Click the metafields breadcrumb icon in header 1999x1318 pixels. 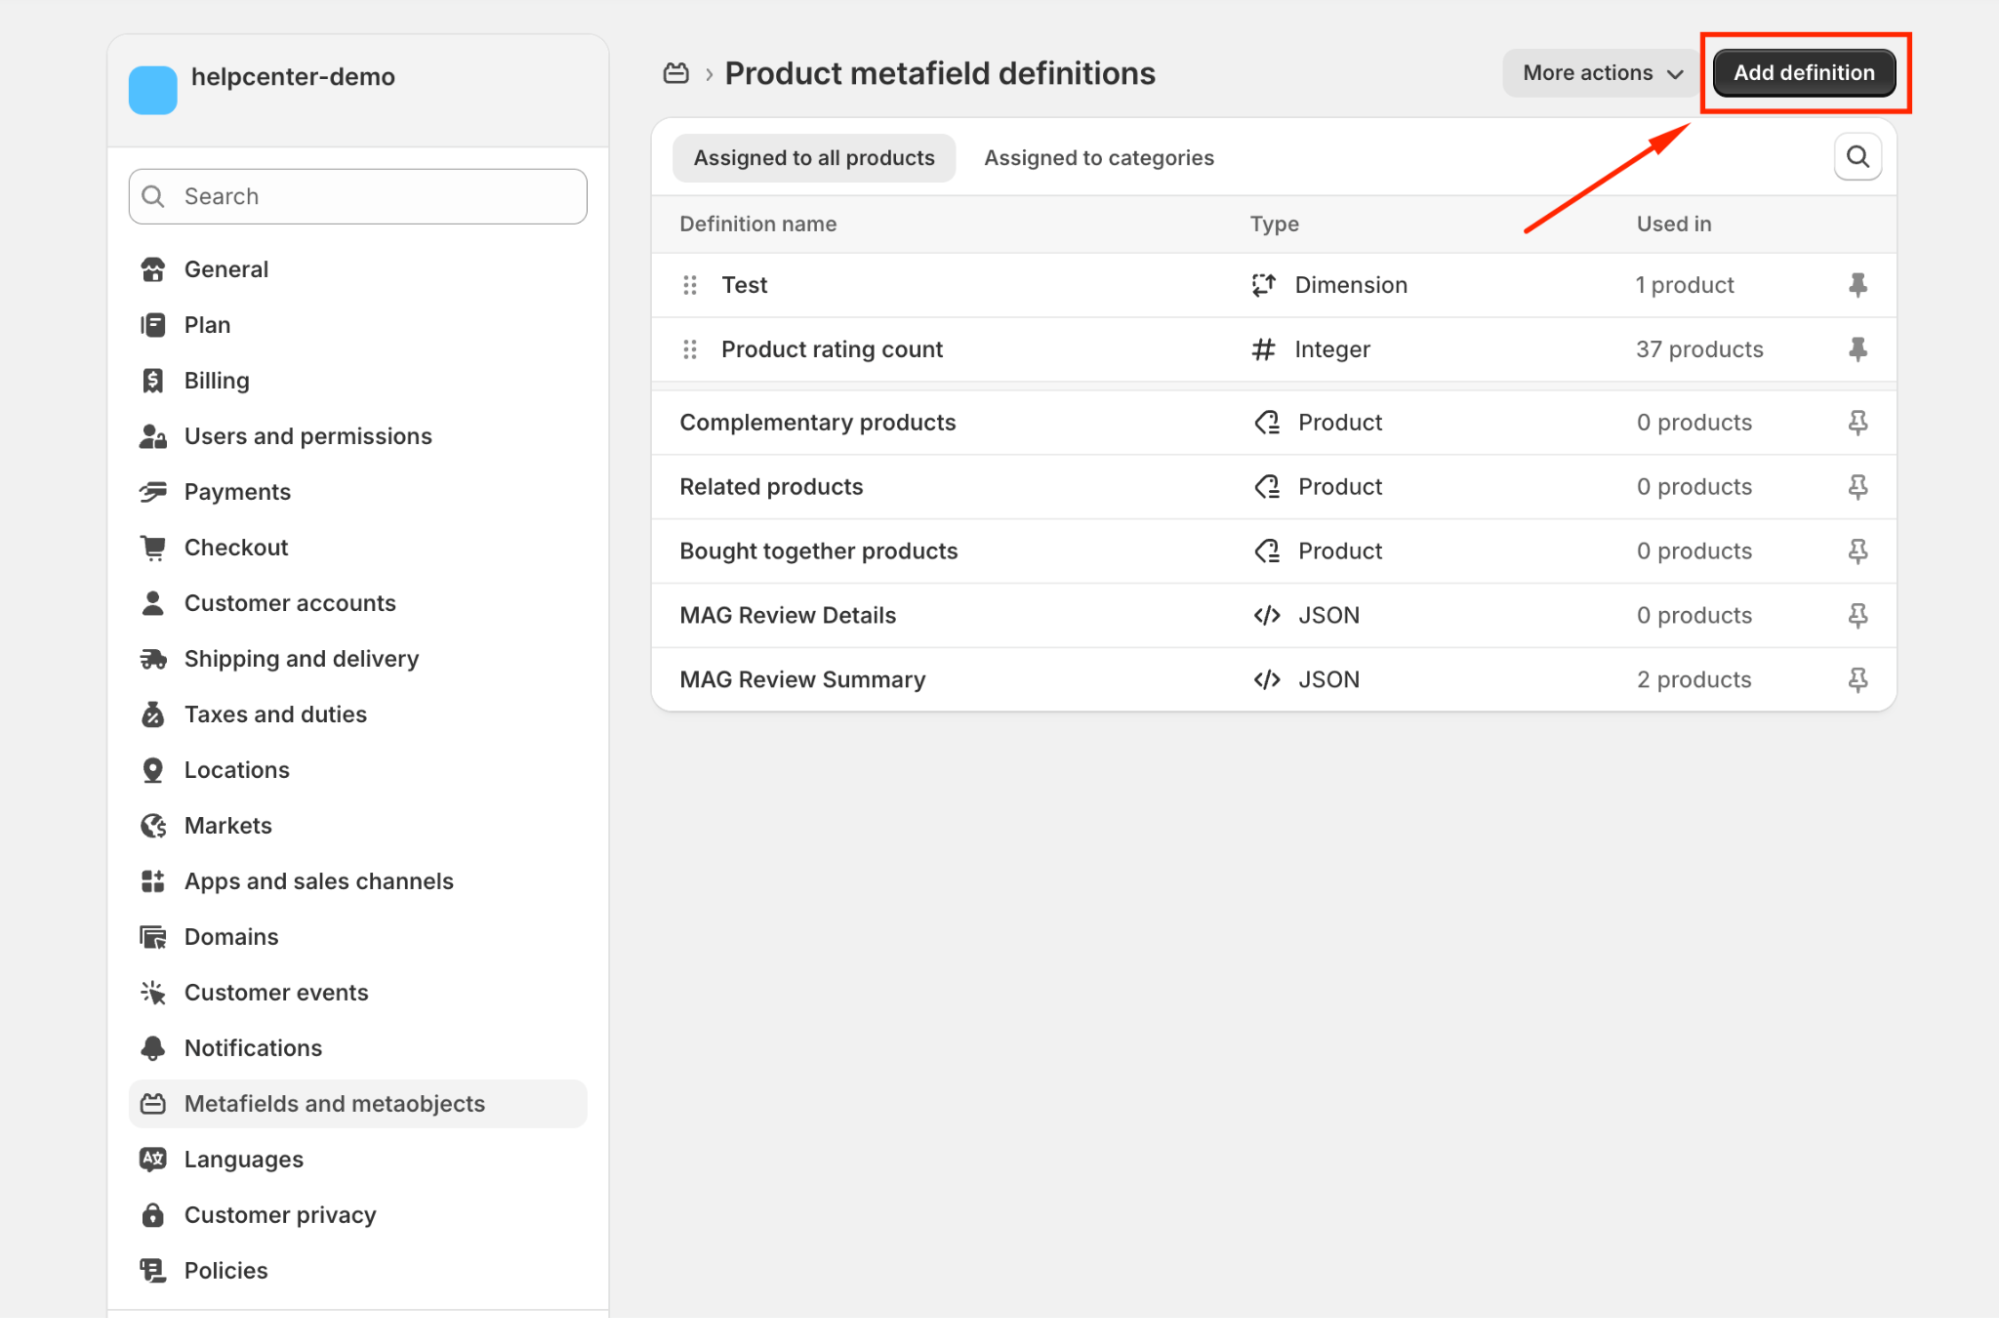pos(676,73)
